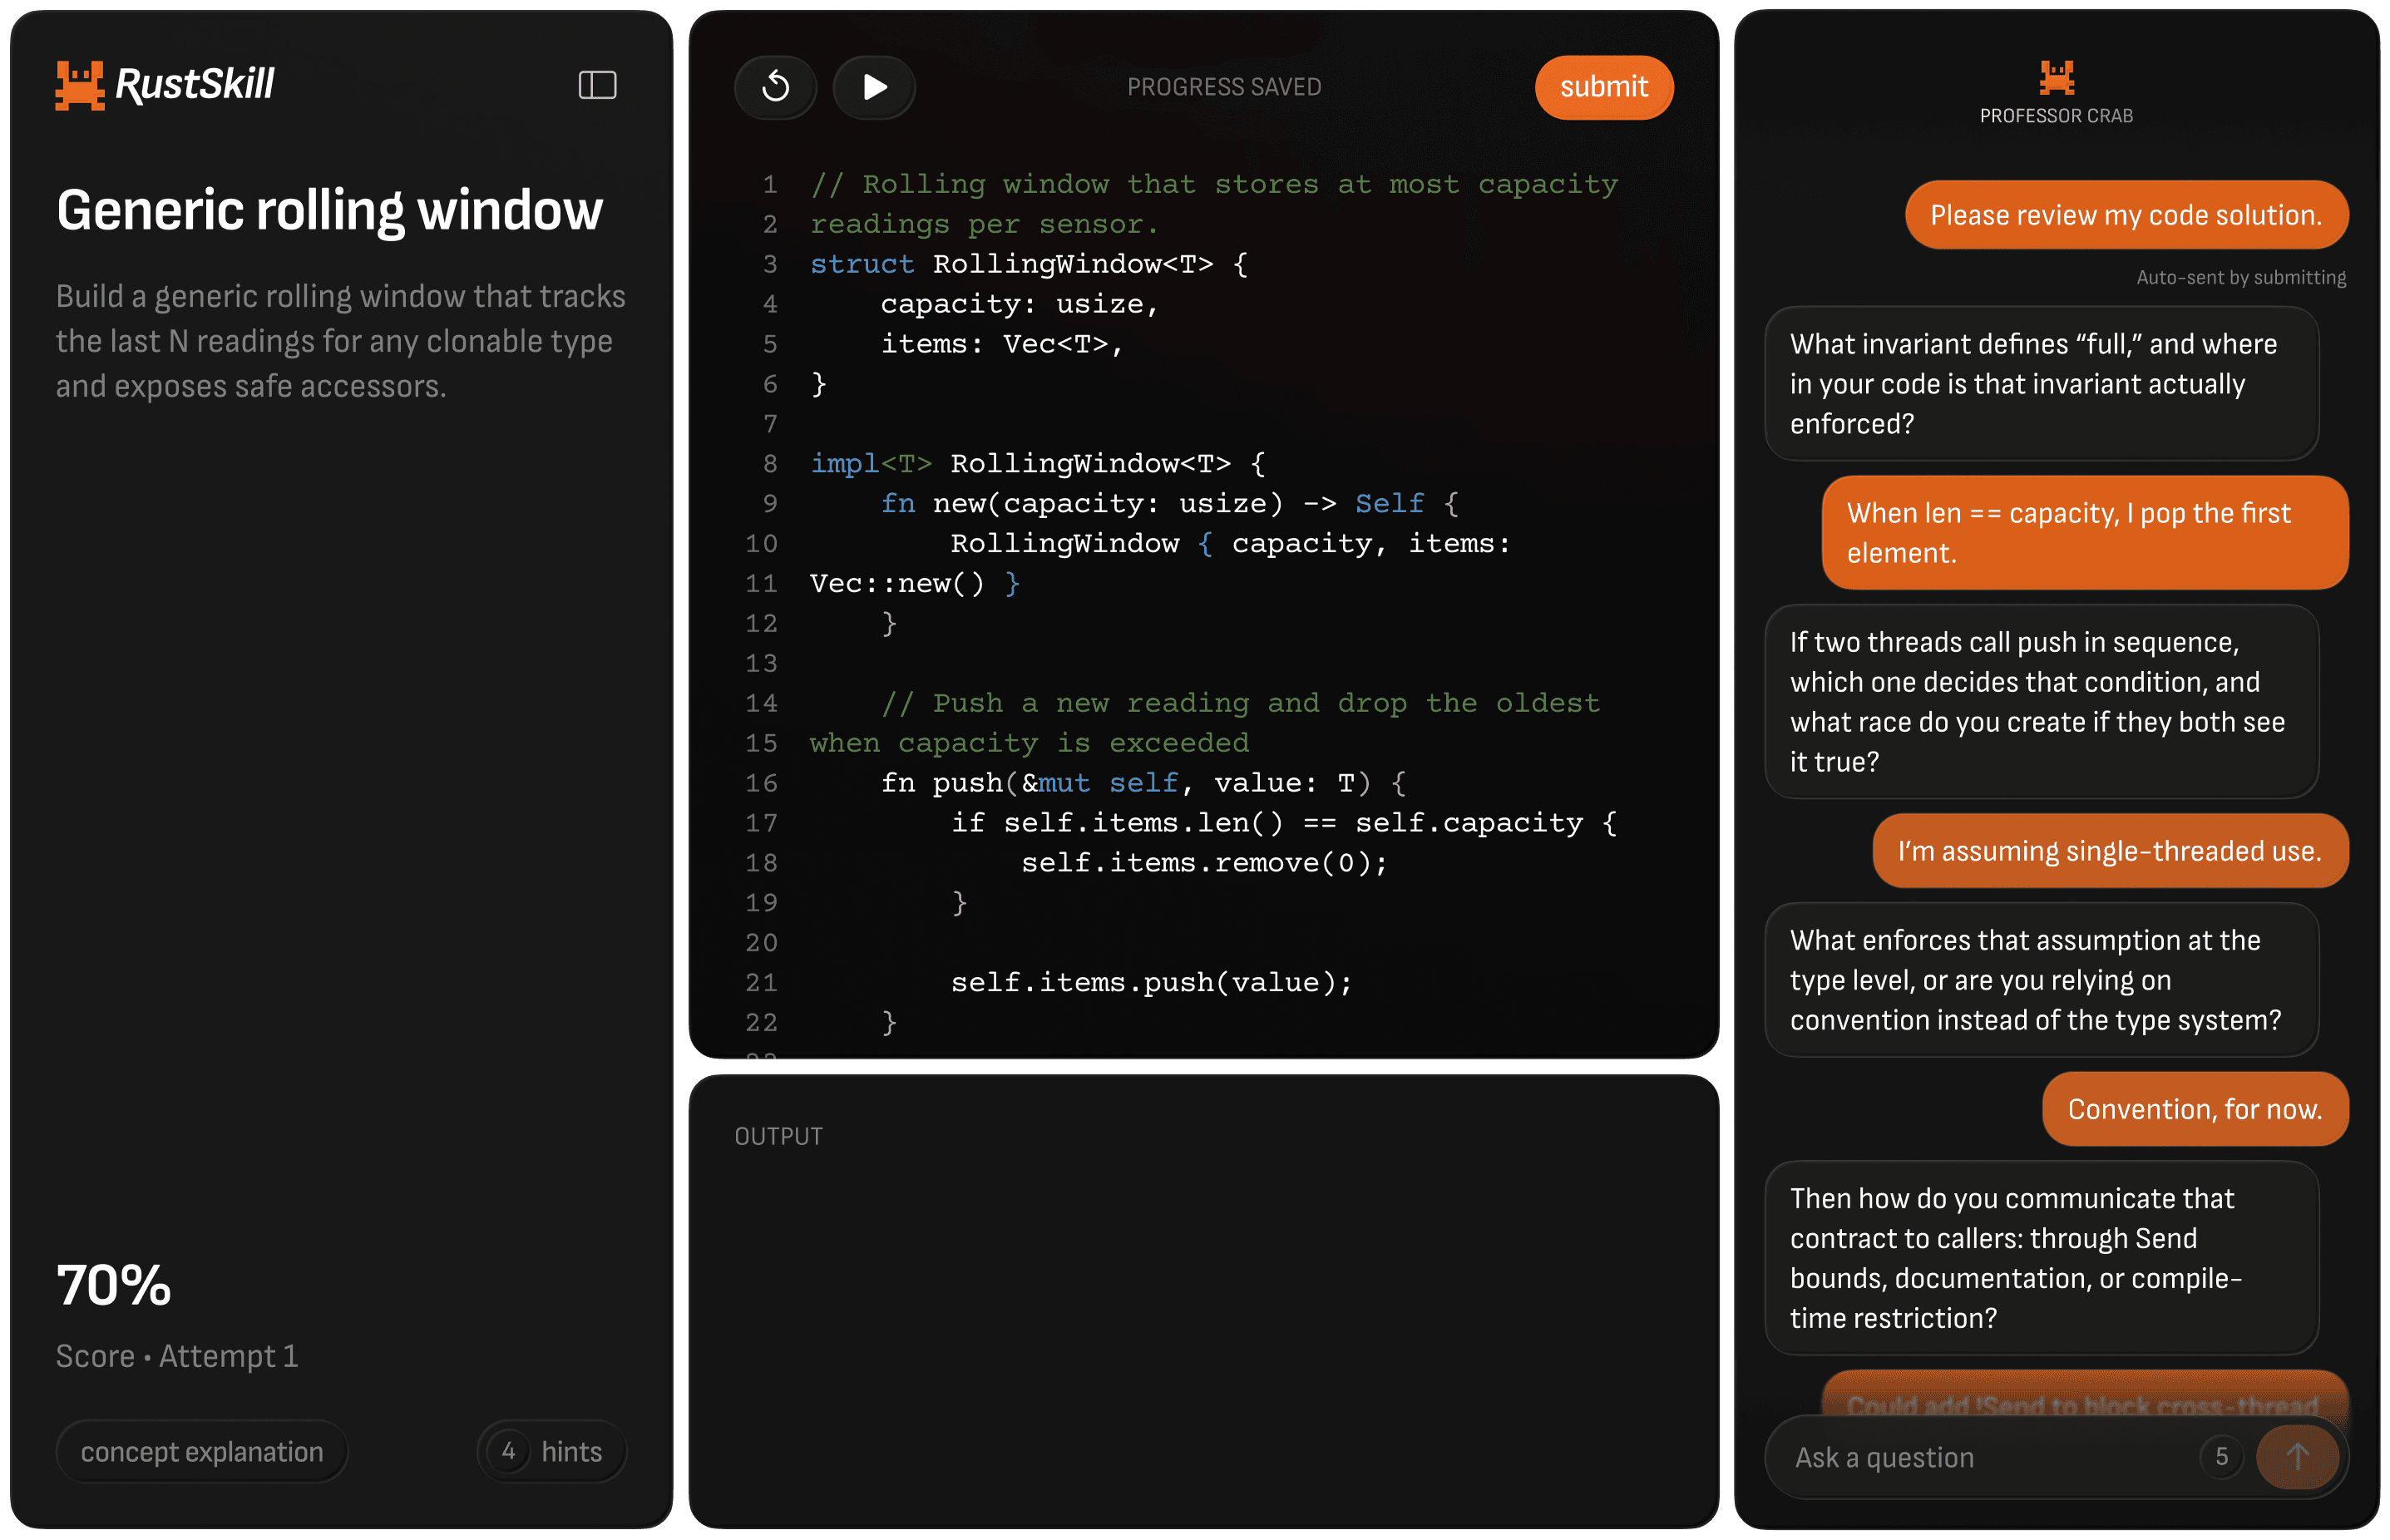The height and width of the screenshot is (1540, 2390).
Task: Run code with the play button
Action: [874, 87]
